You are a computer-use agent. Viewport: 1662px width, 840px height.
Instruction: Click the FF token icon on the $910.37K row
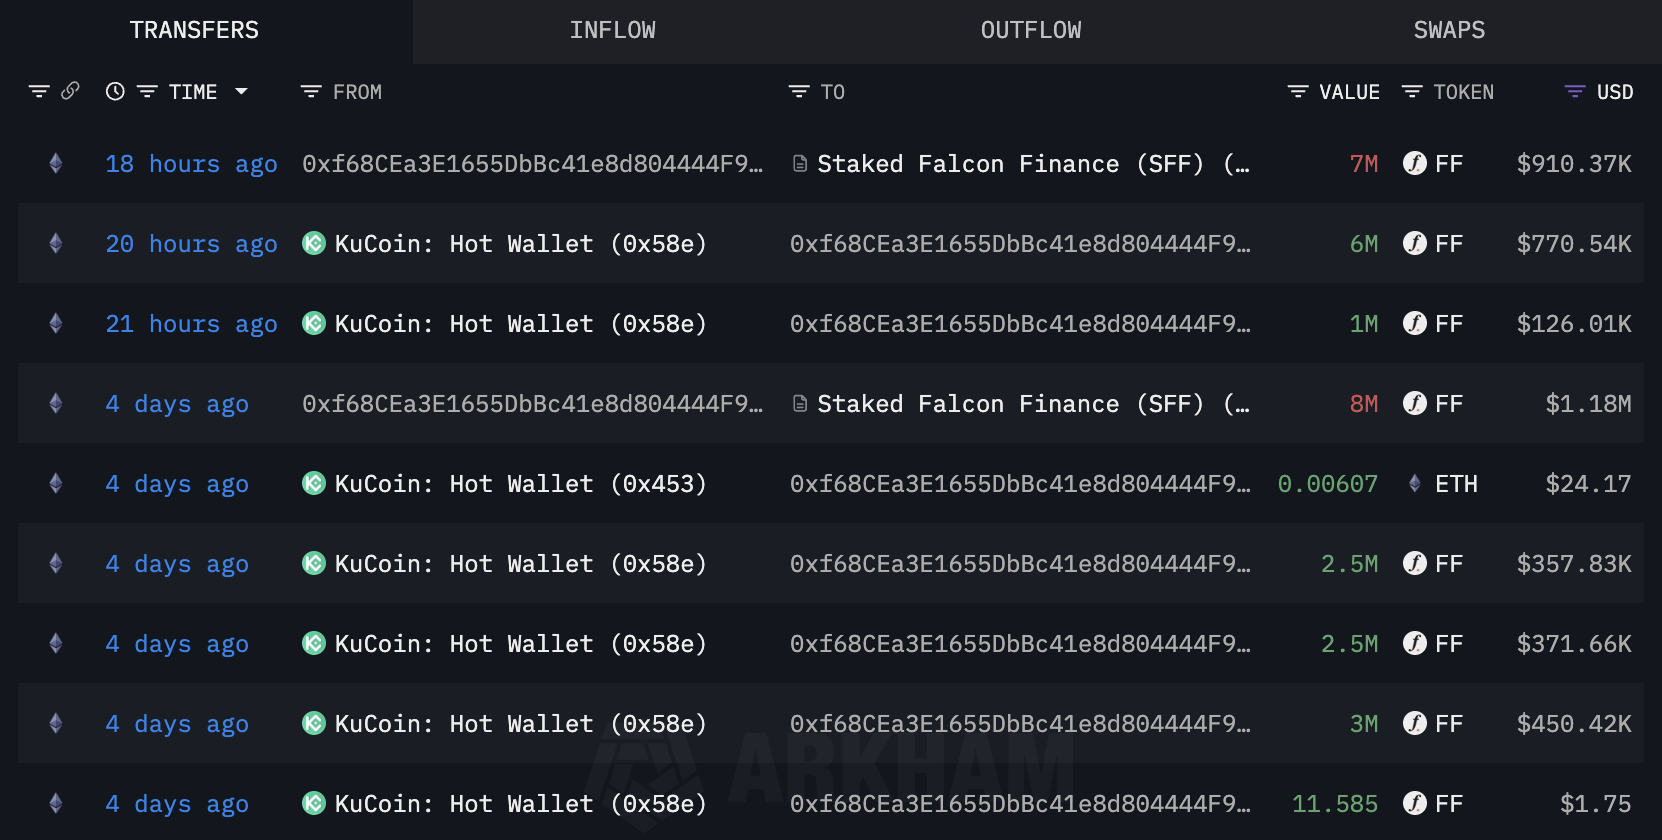1414,163
